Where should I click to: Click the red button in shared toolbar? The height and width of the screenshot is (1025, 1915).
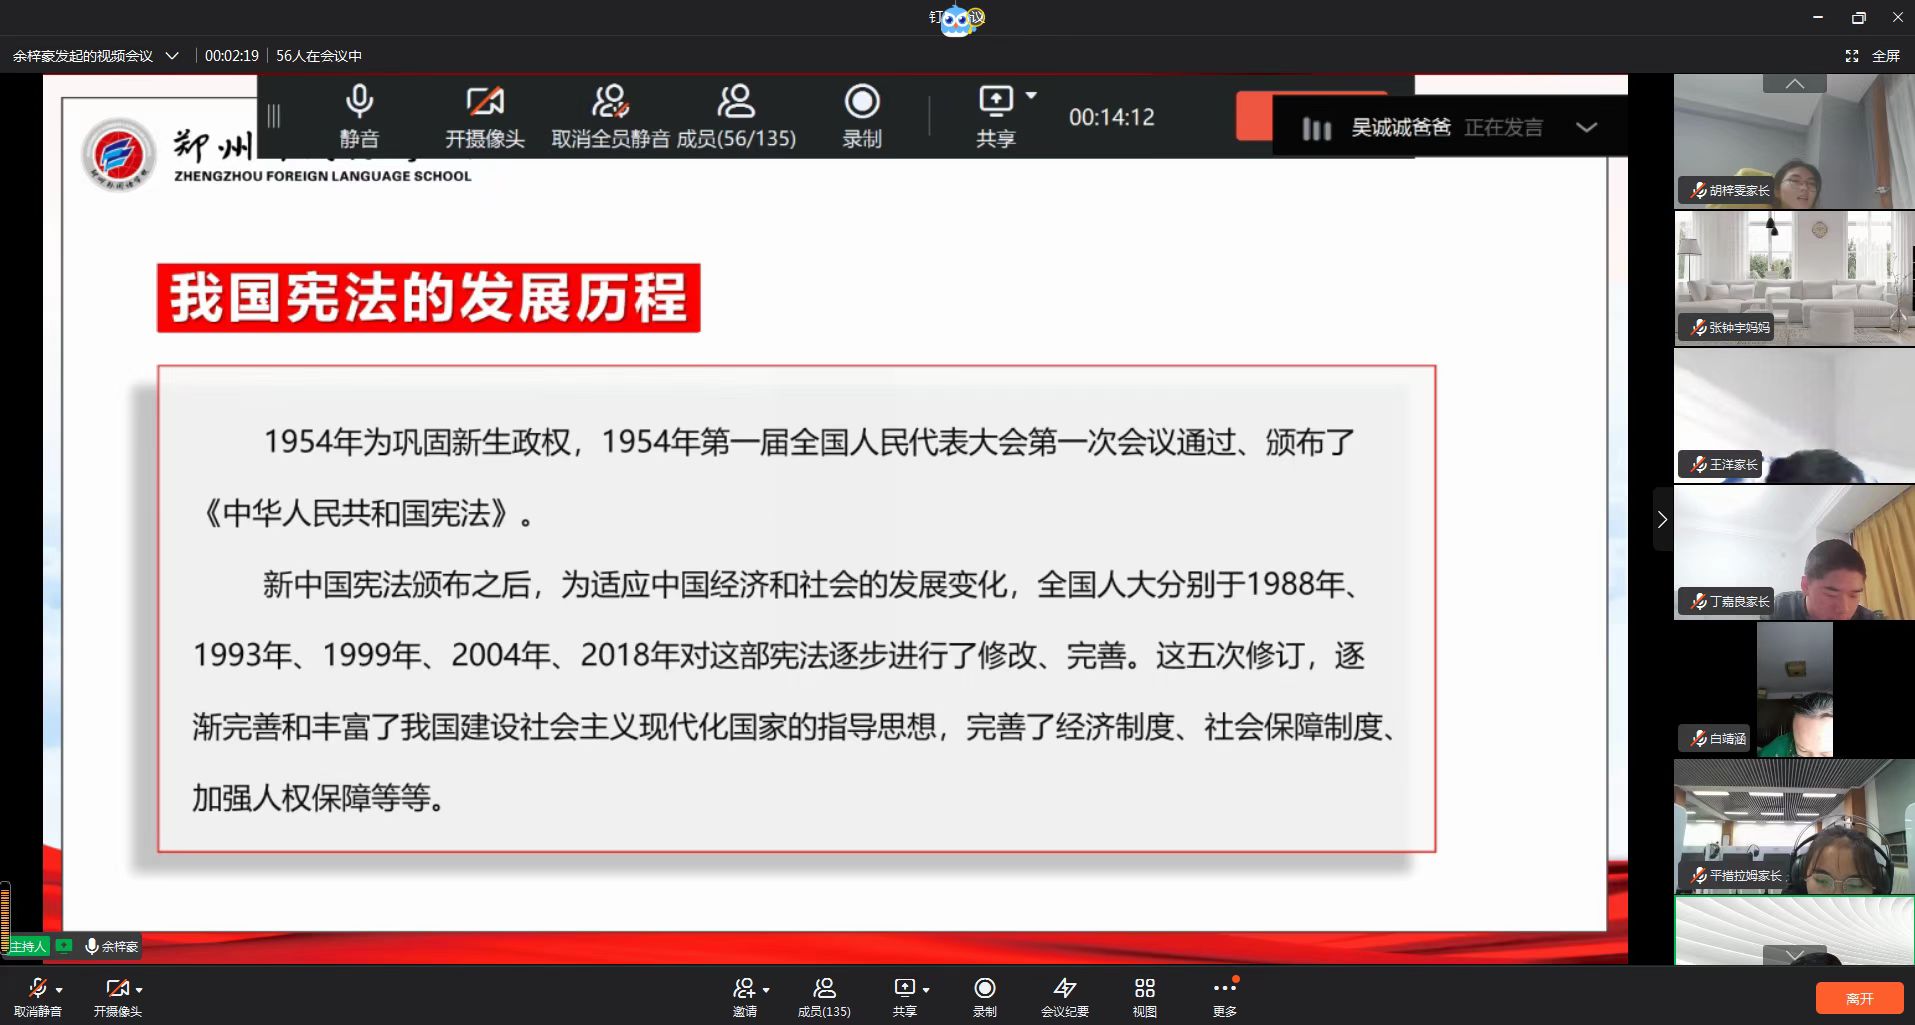tap(1254, 116)
